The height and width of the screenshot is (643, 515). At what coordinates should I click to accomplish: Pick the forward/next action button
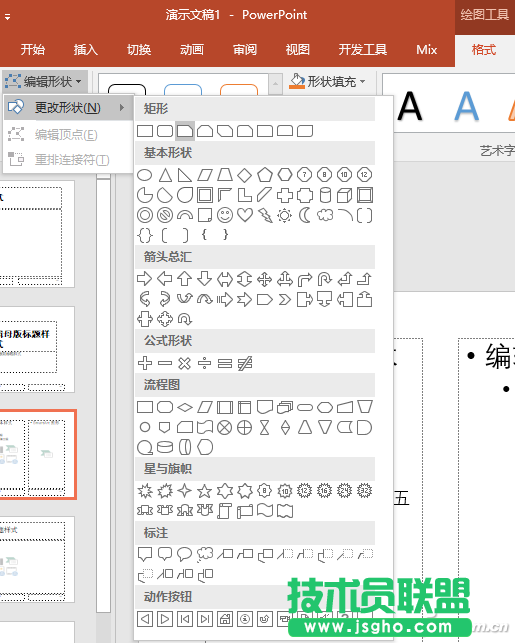coord(165,619)
